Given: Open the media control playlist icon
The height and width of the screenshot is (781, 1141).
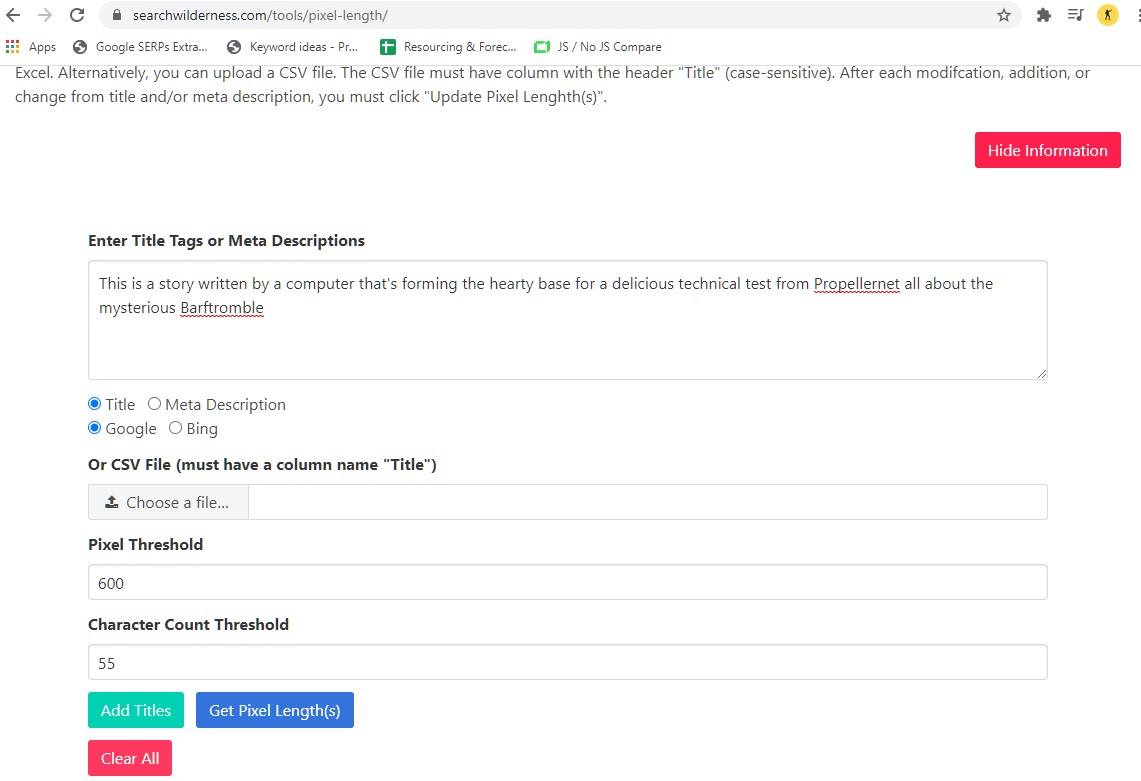Looking at the screenshot, I should pyautogui.click(x=1076, y=15).
